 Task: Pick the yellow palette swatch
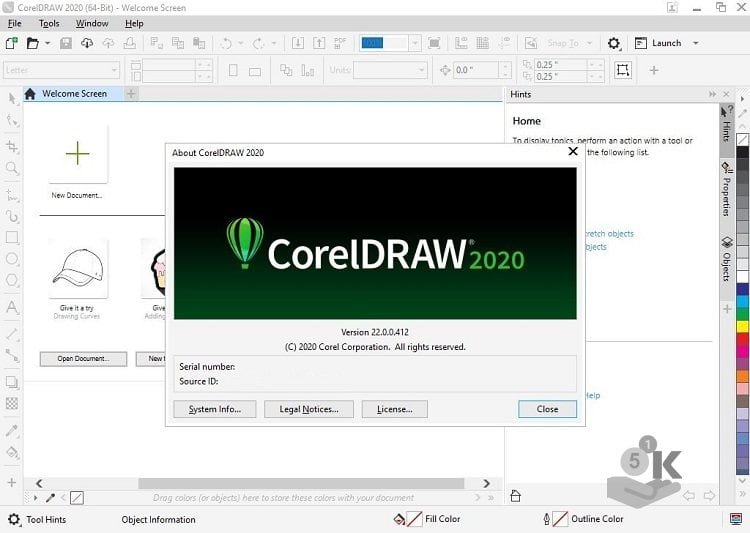(x=742, y=327)
